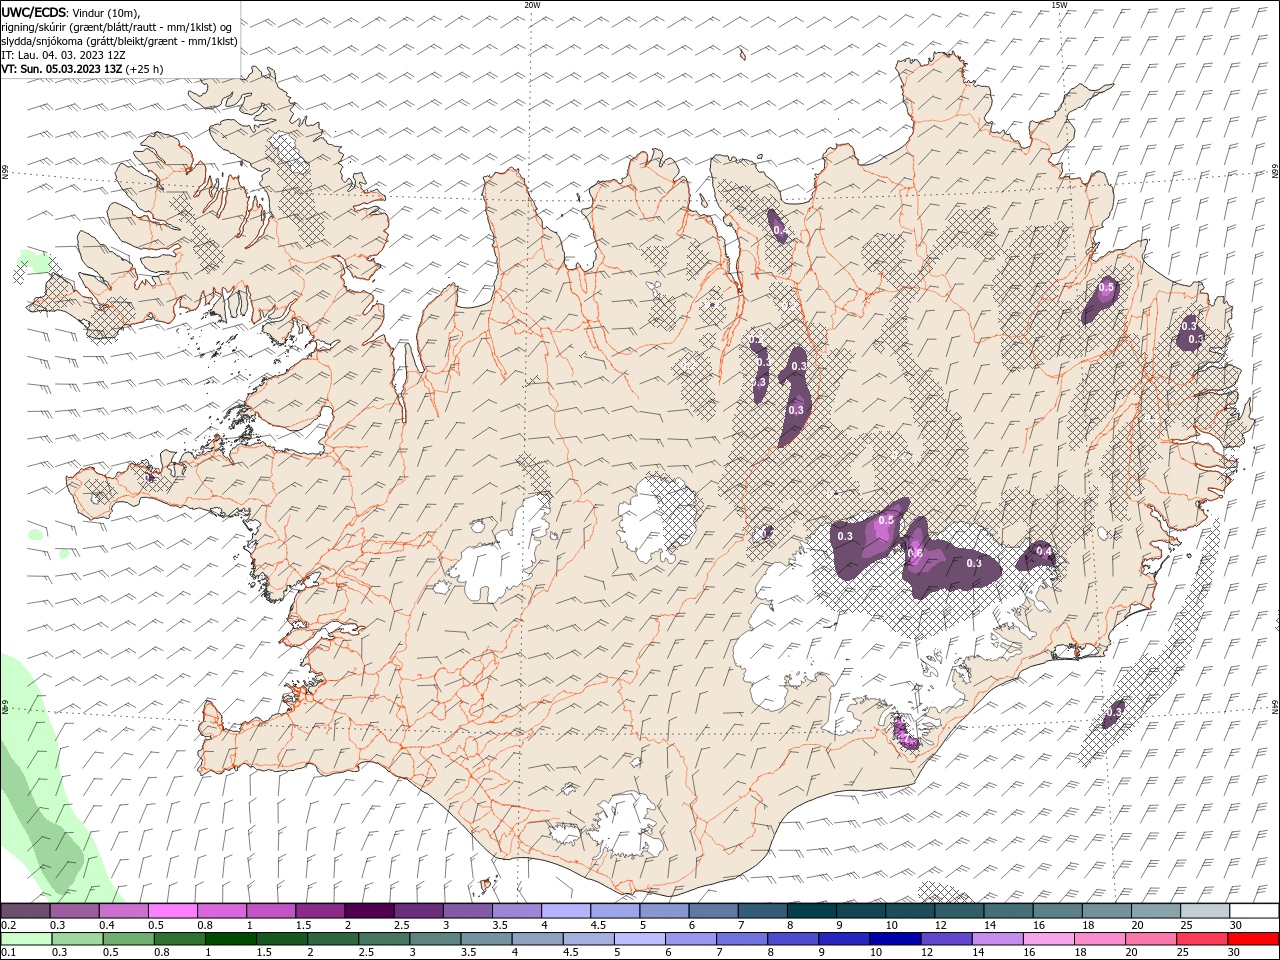Click the light lavender swatch labeled 4 in the snow legend
The image size is (1280, 960).
pos(566,911)
